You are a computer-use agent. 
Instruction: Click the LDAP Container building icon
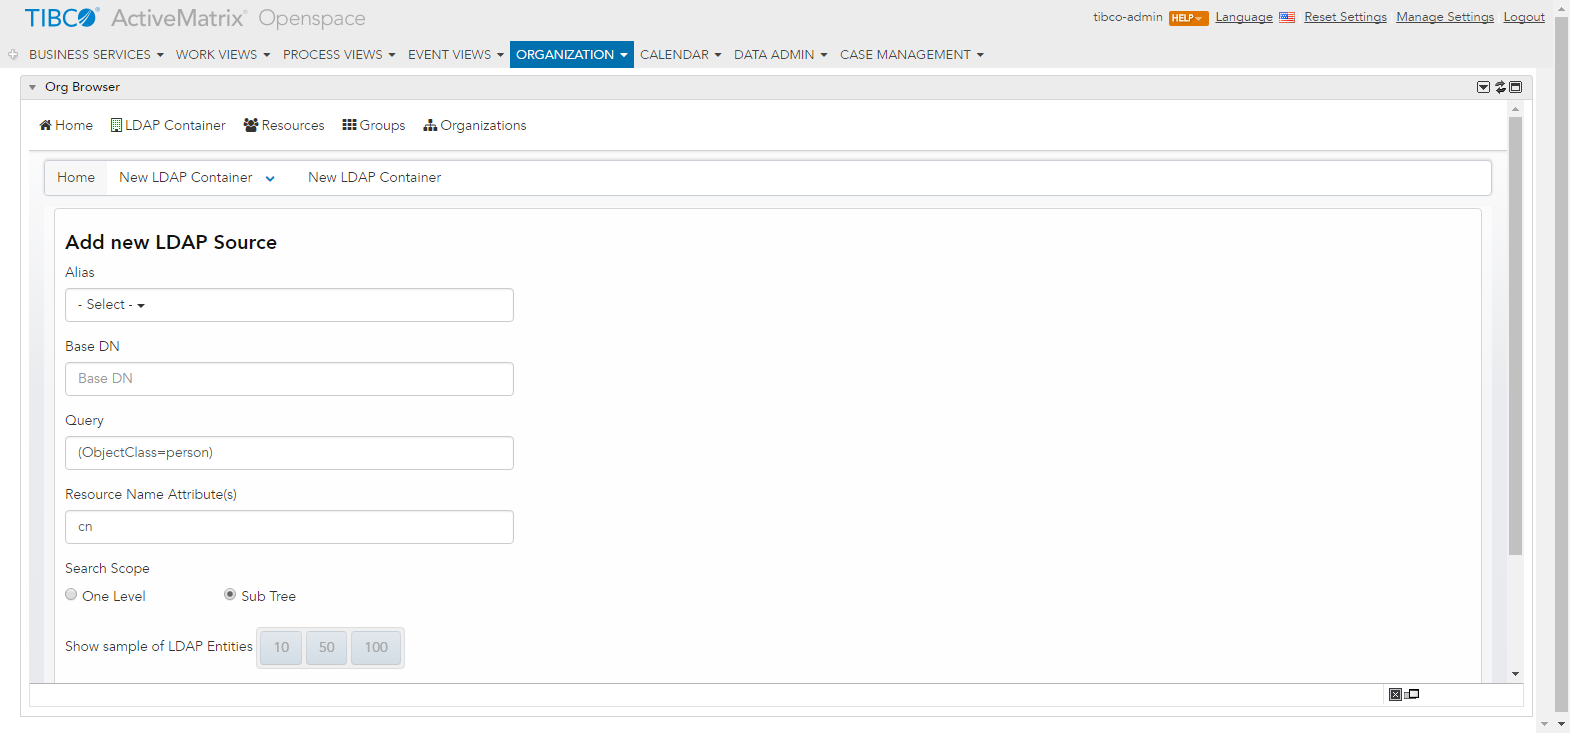click(116, 125)
